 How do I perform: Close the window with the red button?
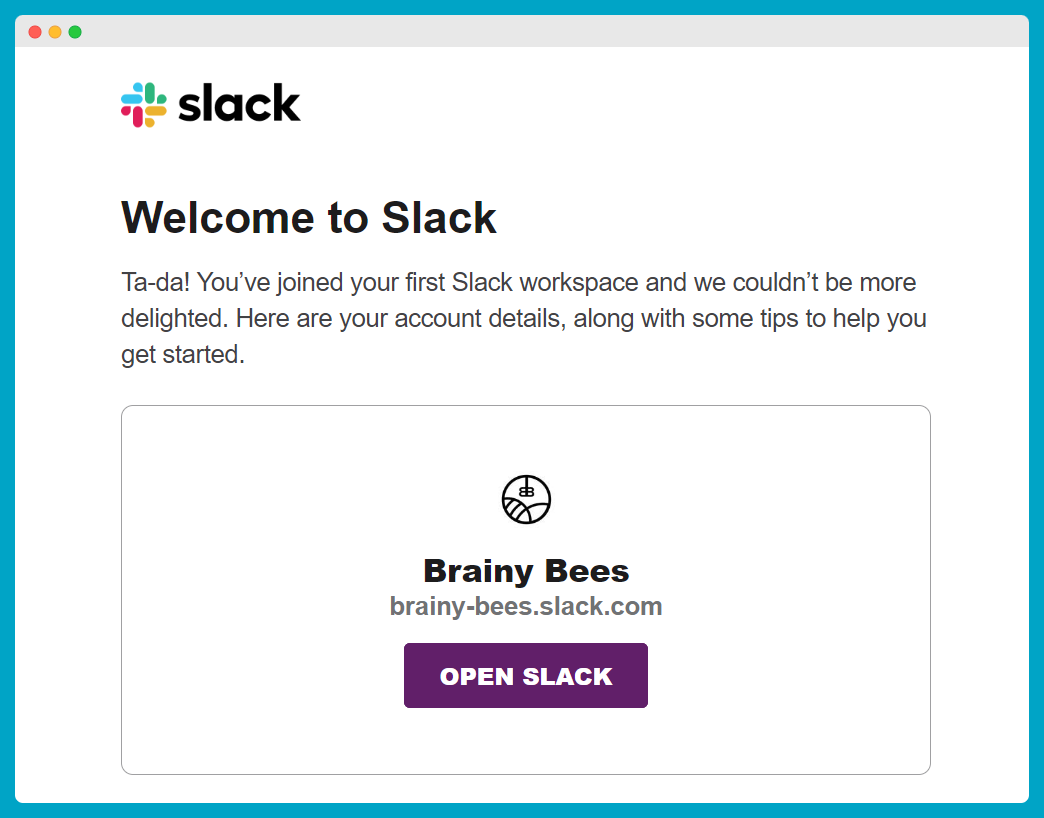pos(35,32)
